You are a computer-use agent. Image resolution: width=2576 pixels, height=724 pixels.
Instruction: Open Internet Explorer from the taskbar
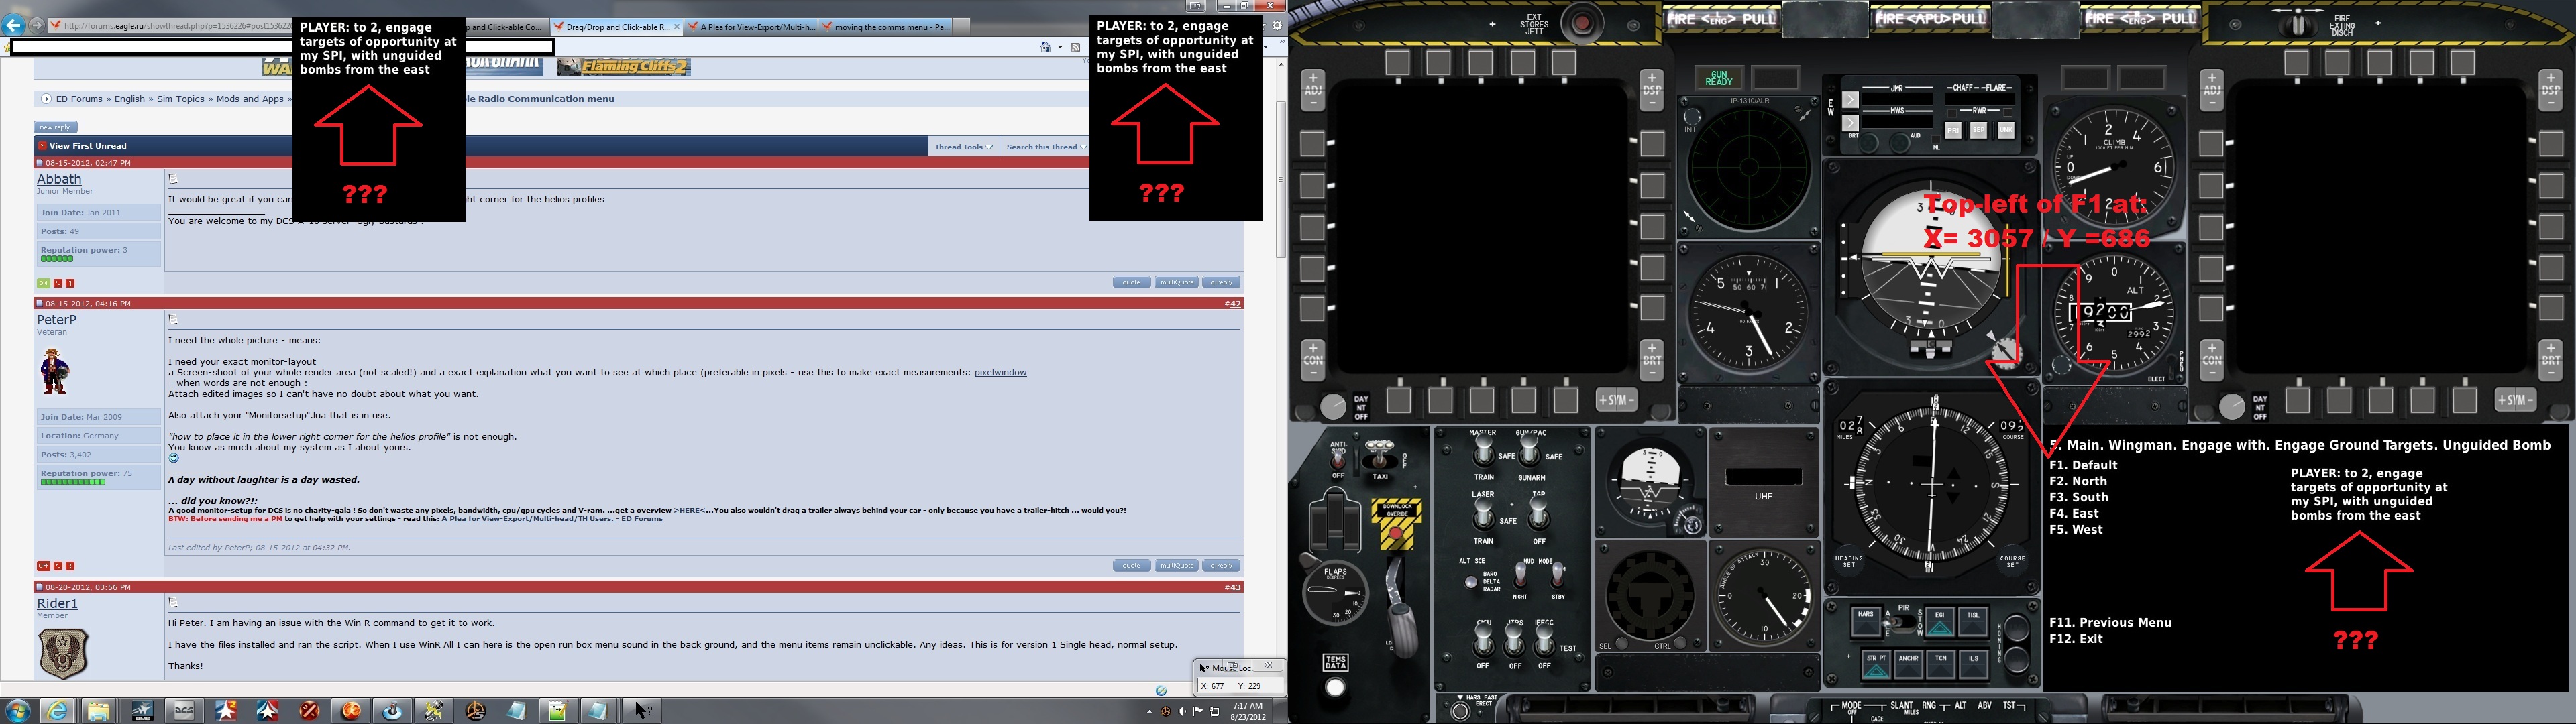coord(57,710)
